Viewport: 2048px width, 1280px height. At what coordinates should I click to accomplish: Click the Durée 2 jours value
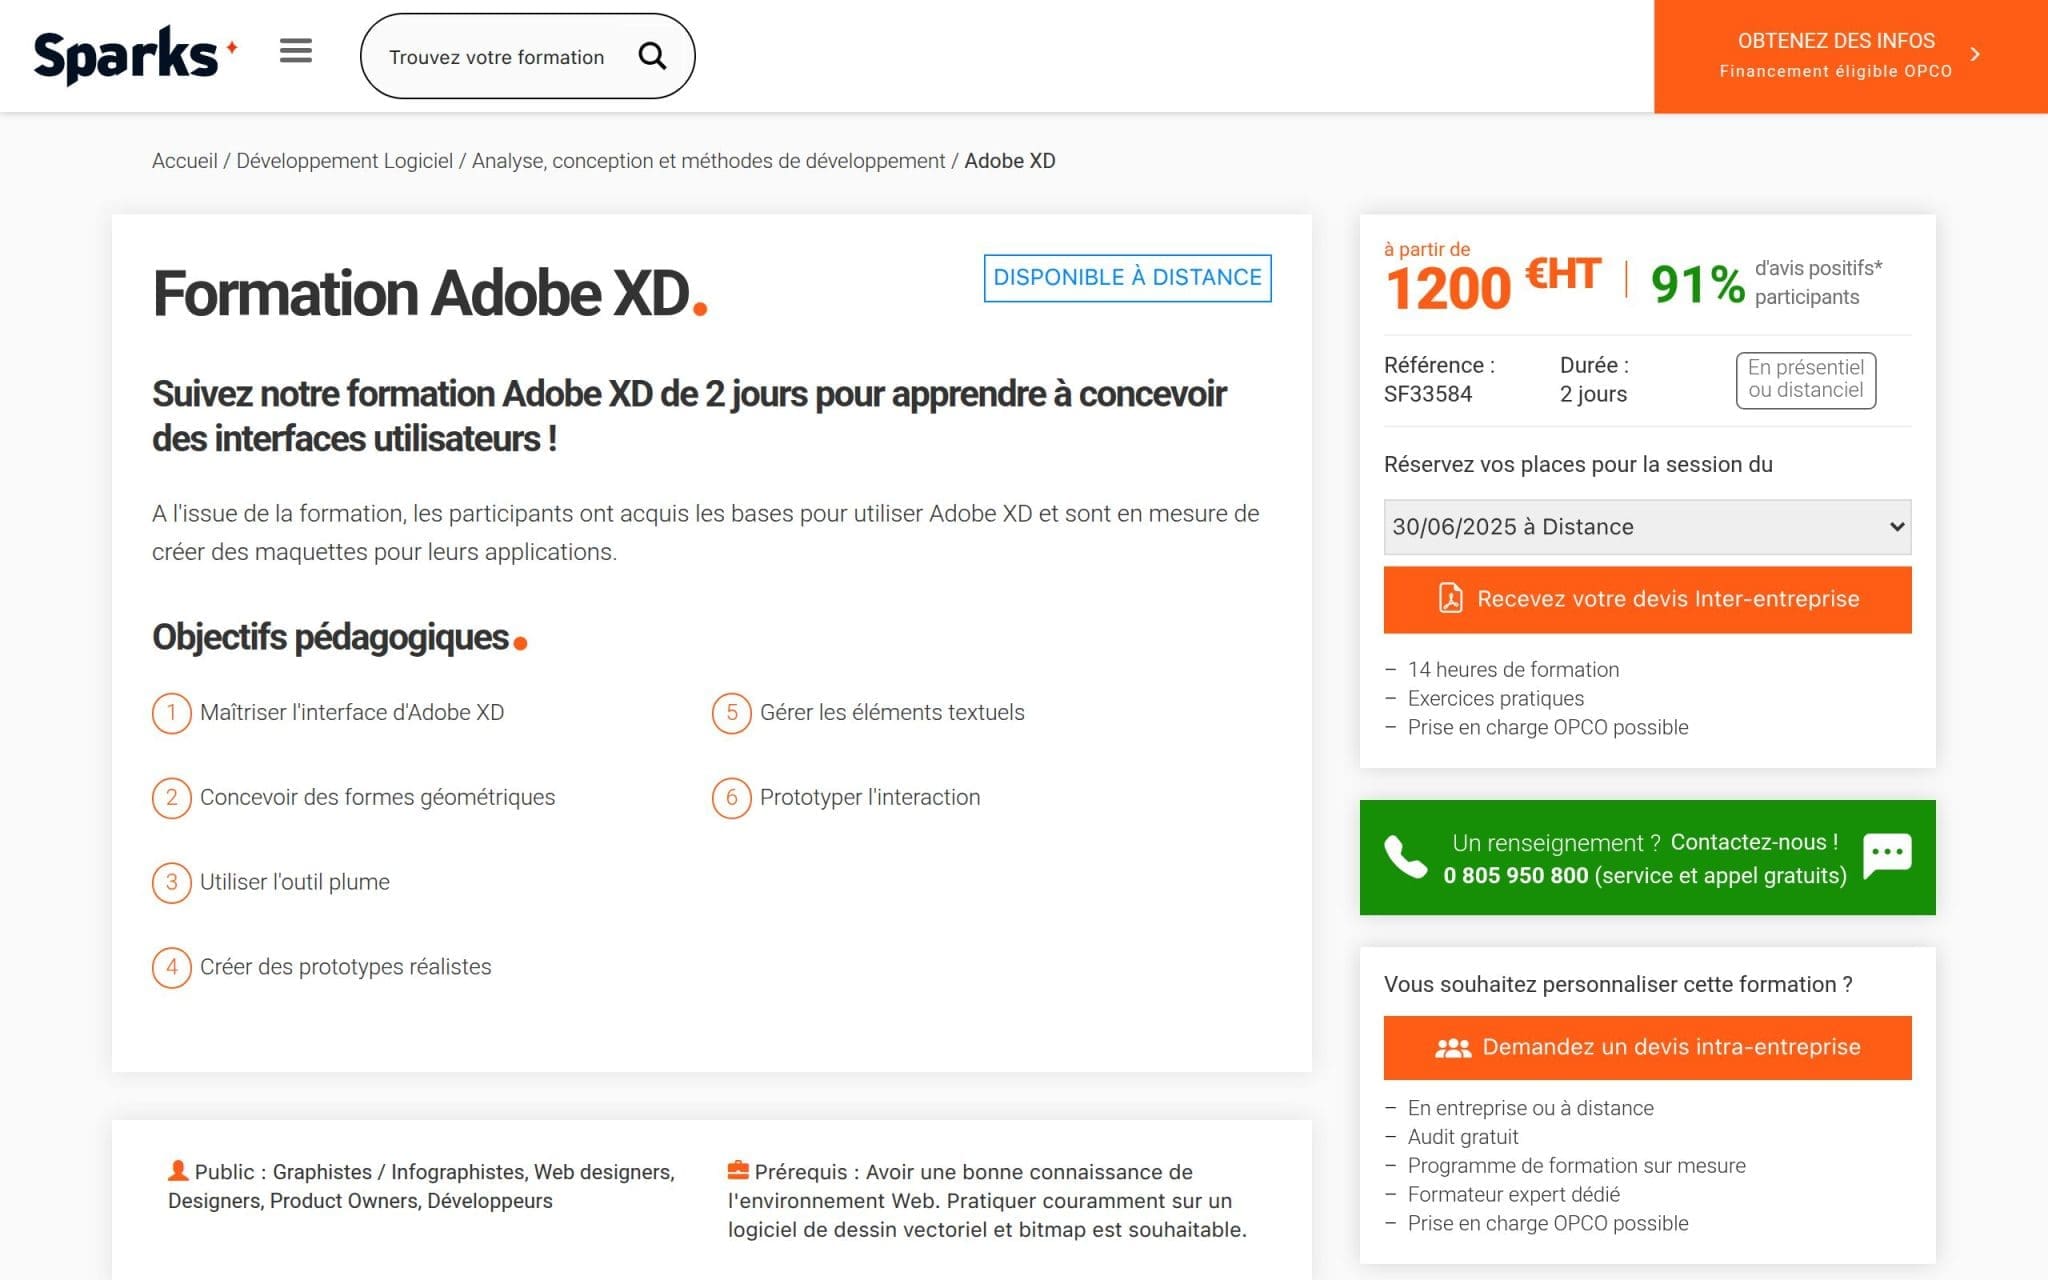pyautogui.click(x=1593, y=394)
